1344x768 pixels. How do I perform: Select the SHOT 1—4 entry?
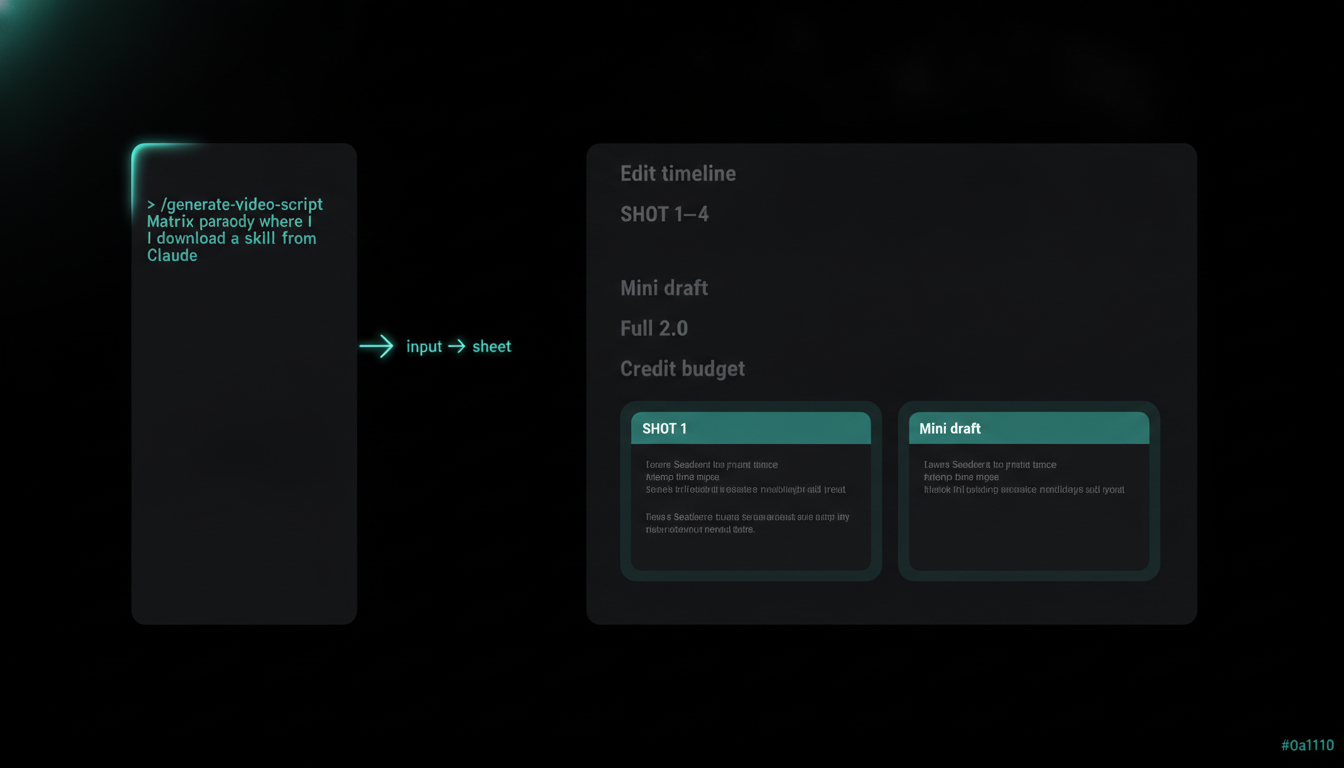(x=664, y=214)
